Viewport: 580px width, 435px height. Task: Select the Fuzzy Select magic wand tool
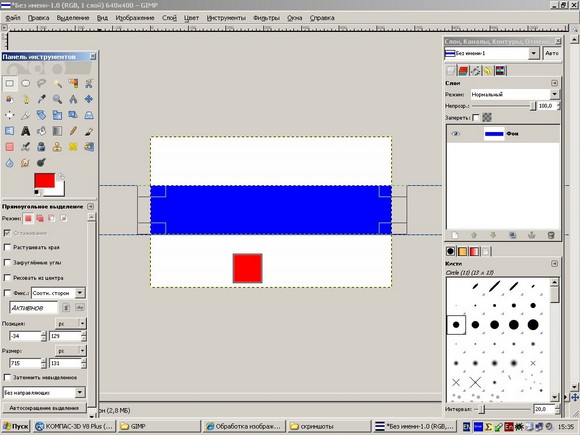pyautogui.click(x=57, y=83)
